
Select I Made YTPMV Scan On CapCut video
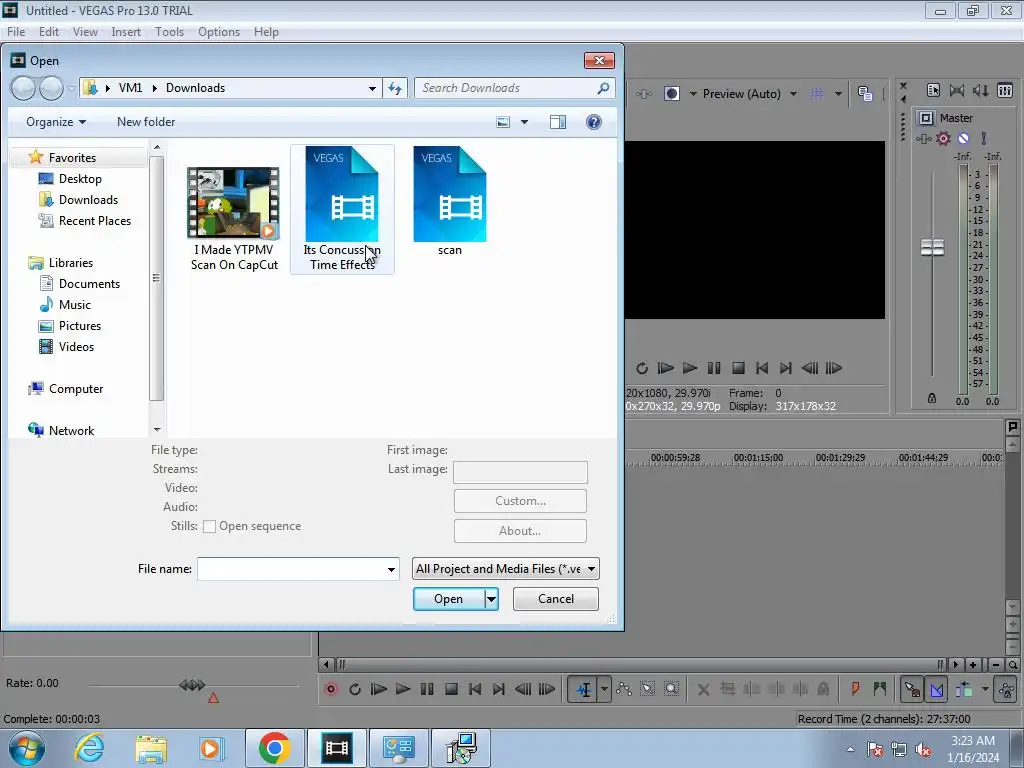click(234, 219)
